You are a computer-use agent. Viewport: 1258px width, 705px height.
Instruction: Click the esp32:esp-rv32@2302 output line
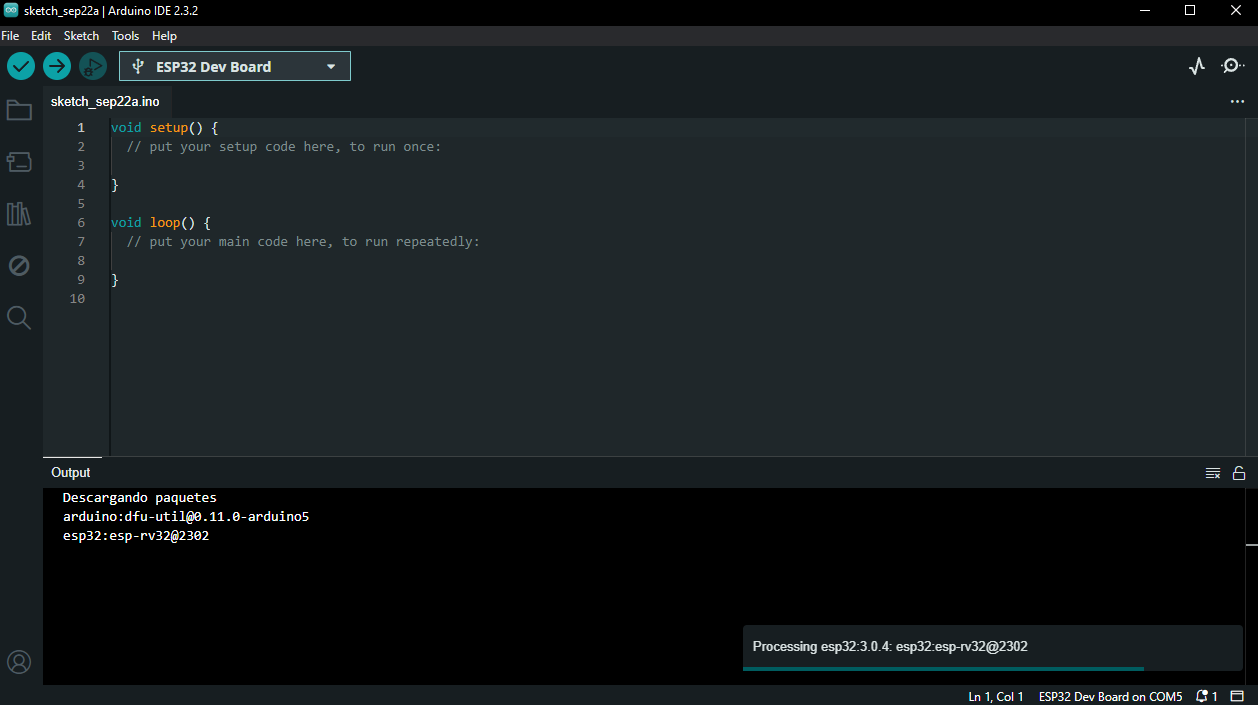pos(136,536)
